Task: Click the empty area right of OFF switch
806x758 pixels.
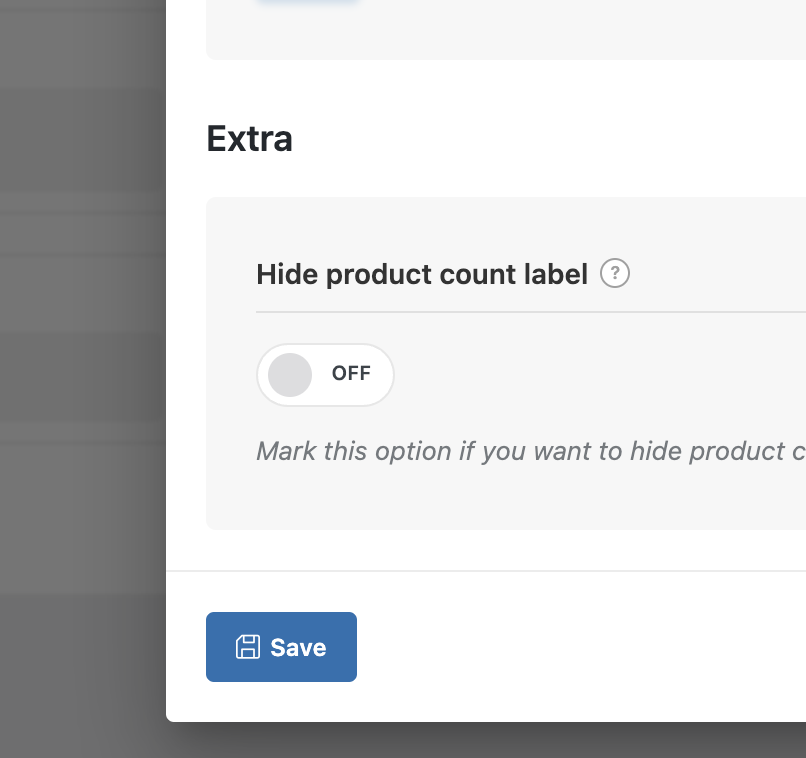Action: [x=600, y=375]
